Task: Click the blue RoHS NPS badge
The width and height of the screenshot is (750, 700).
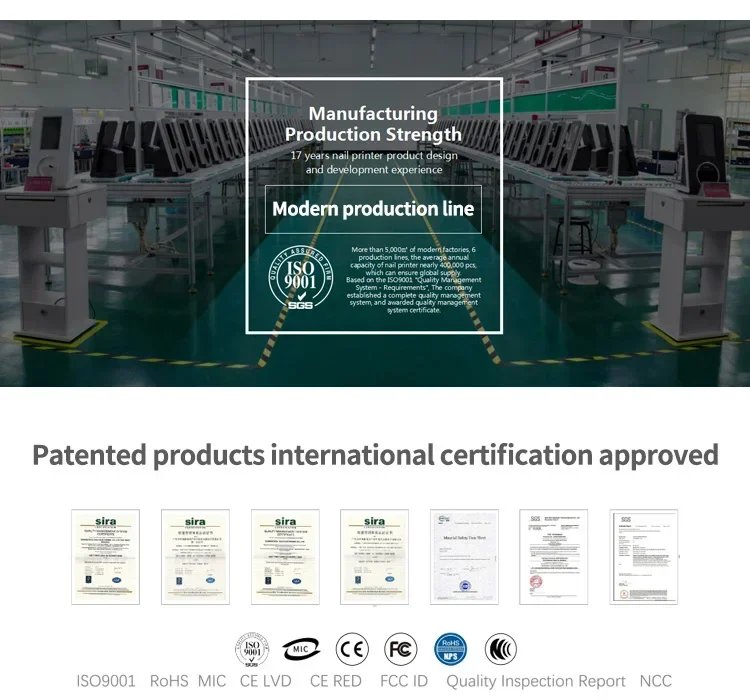Action: point(451,649)
